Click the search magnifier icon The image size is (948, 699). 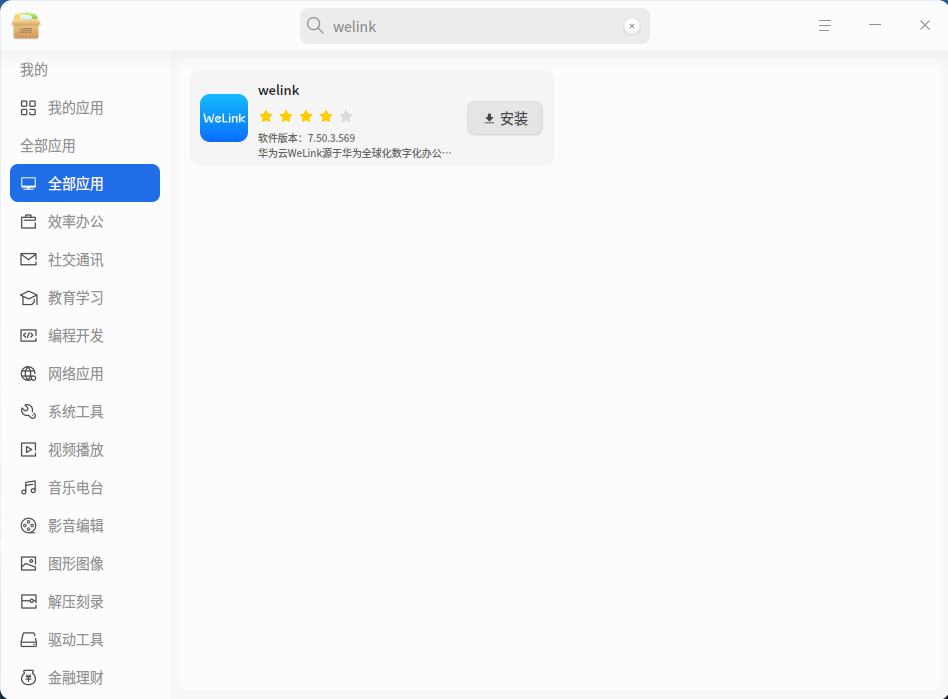click(x=315, y=25)
